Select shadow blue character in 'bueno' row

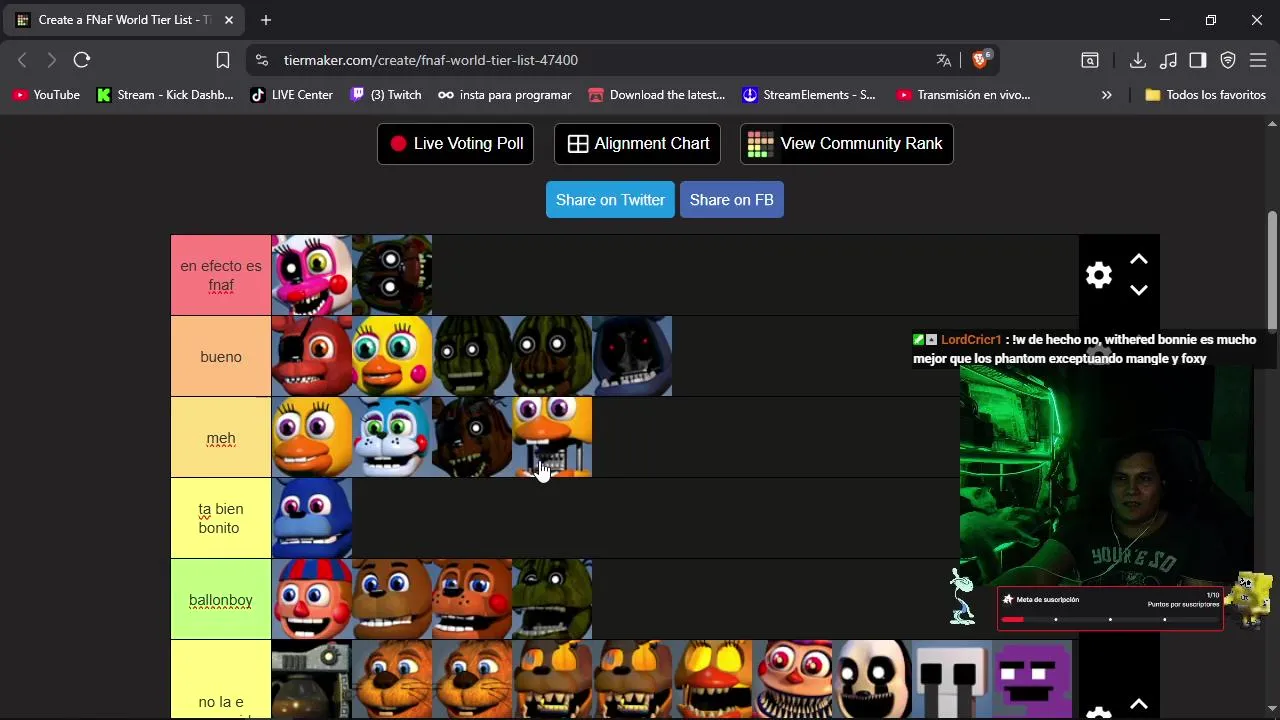[632, 357]
